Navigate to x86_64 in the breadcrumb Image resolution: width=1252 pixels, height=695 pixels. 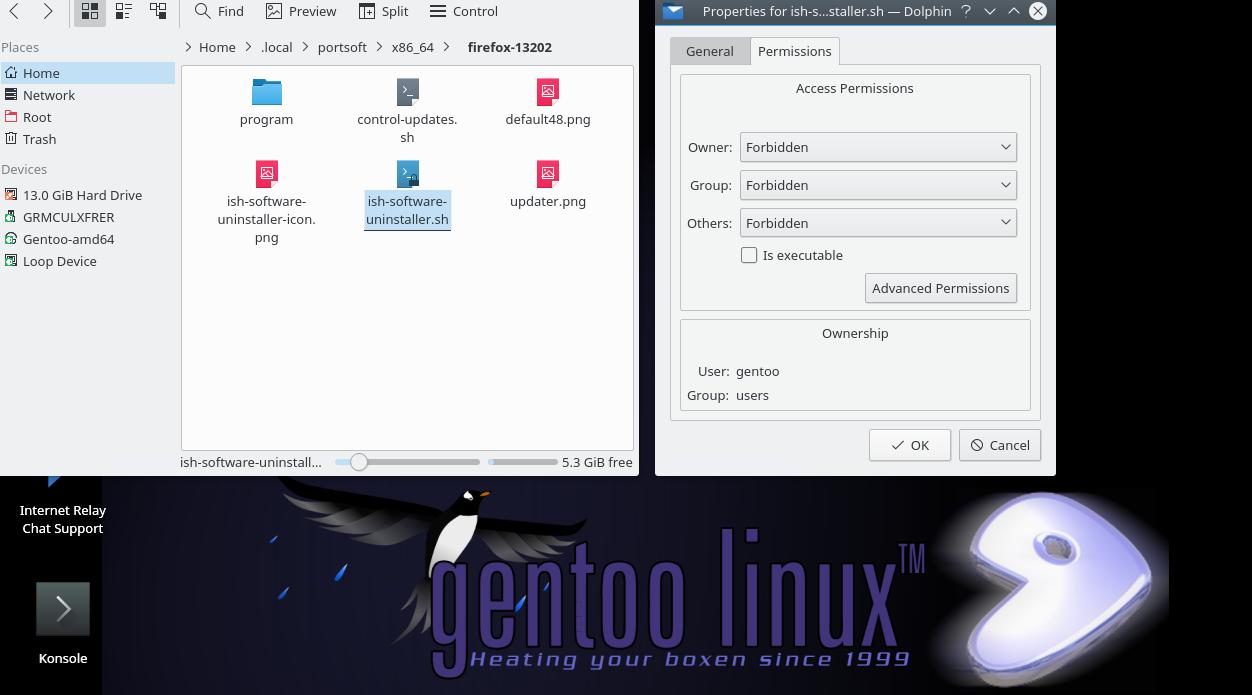pos(413,47)
